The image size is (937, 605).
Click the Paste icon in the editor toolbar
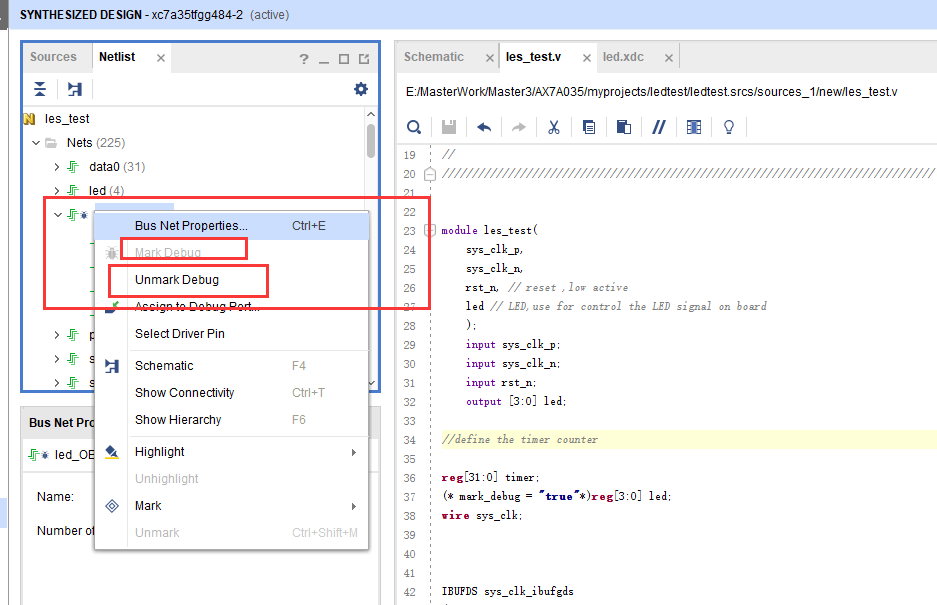click(x=623, y=127)
